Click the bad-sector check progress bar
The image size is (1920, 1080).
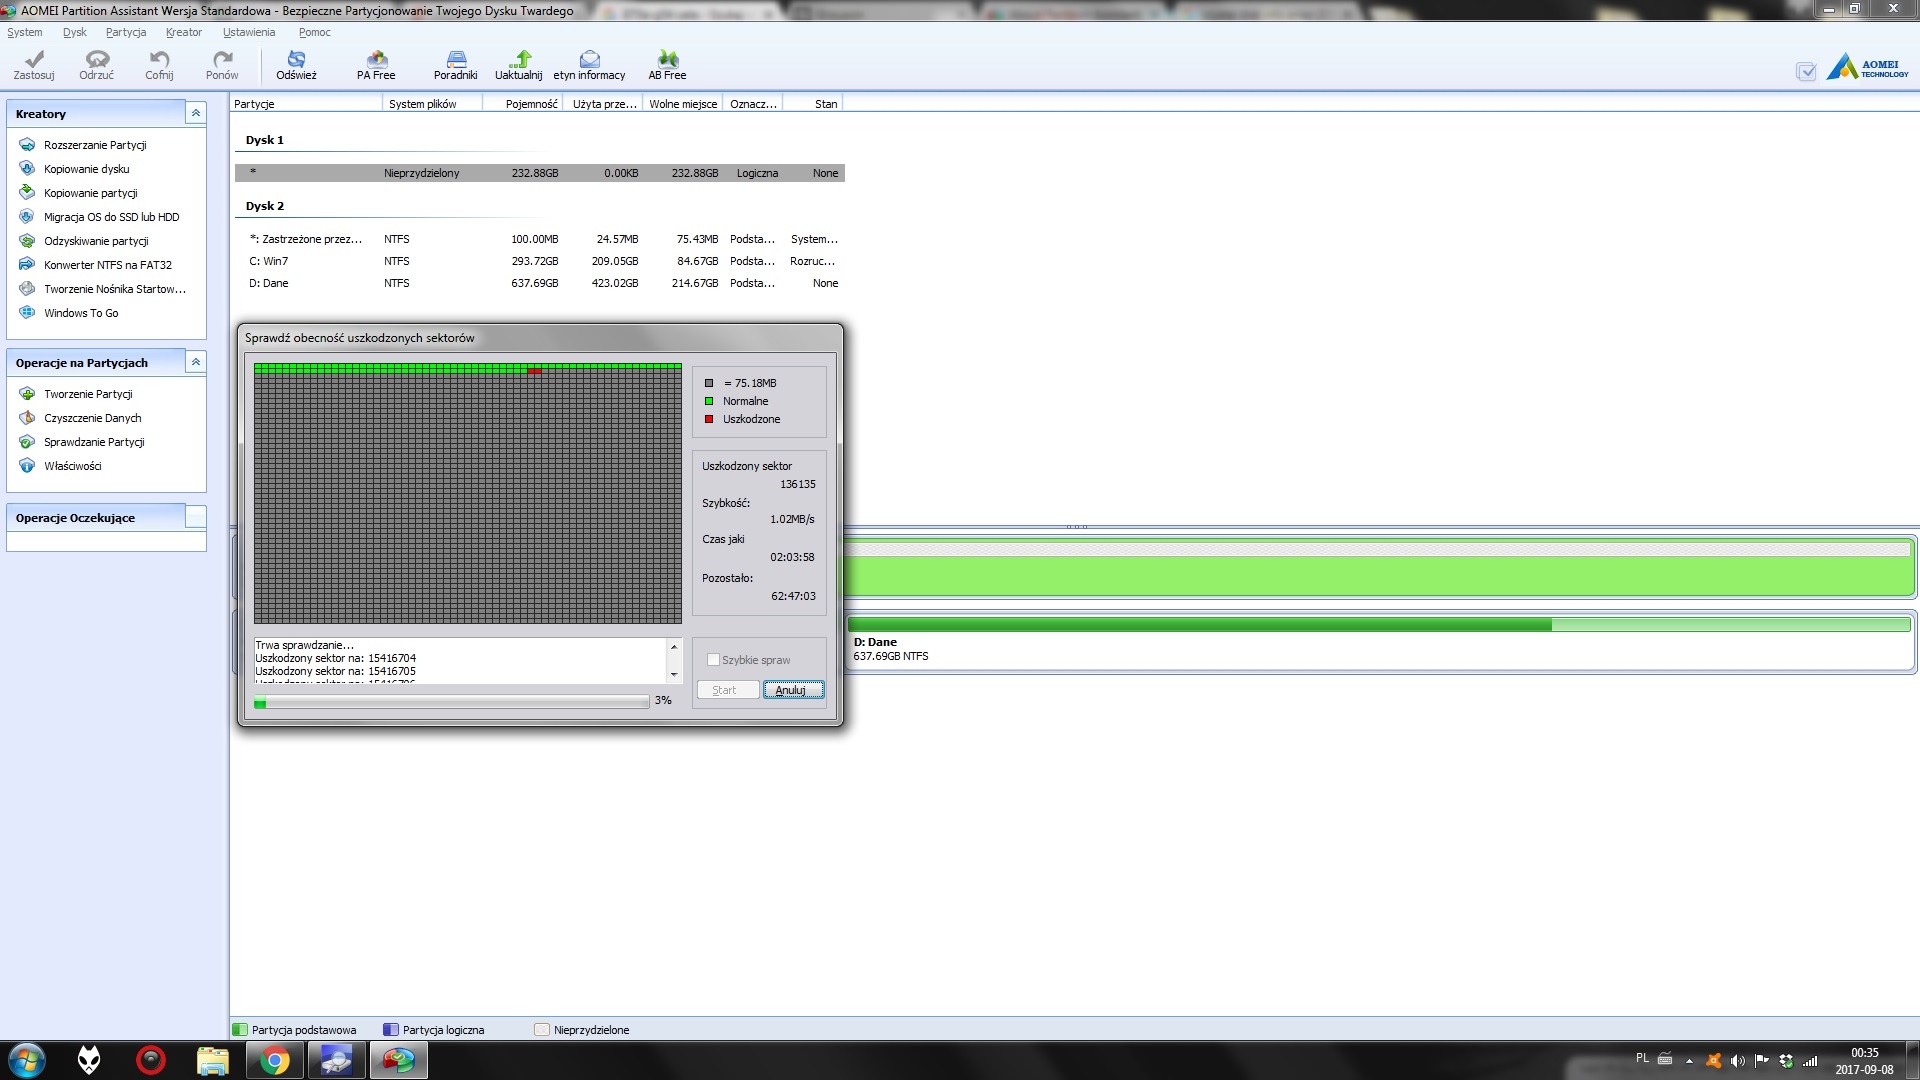[452, 702]
